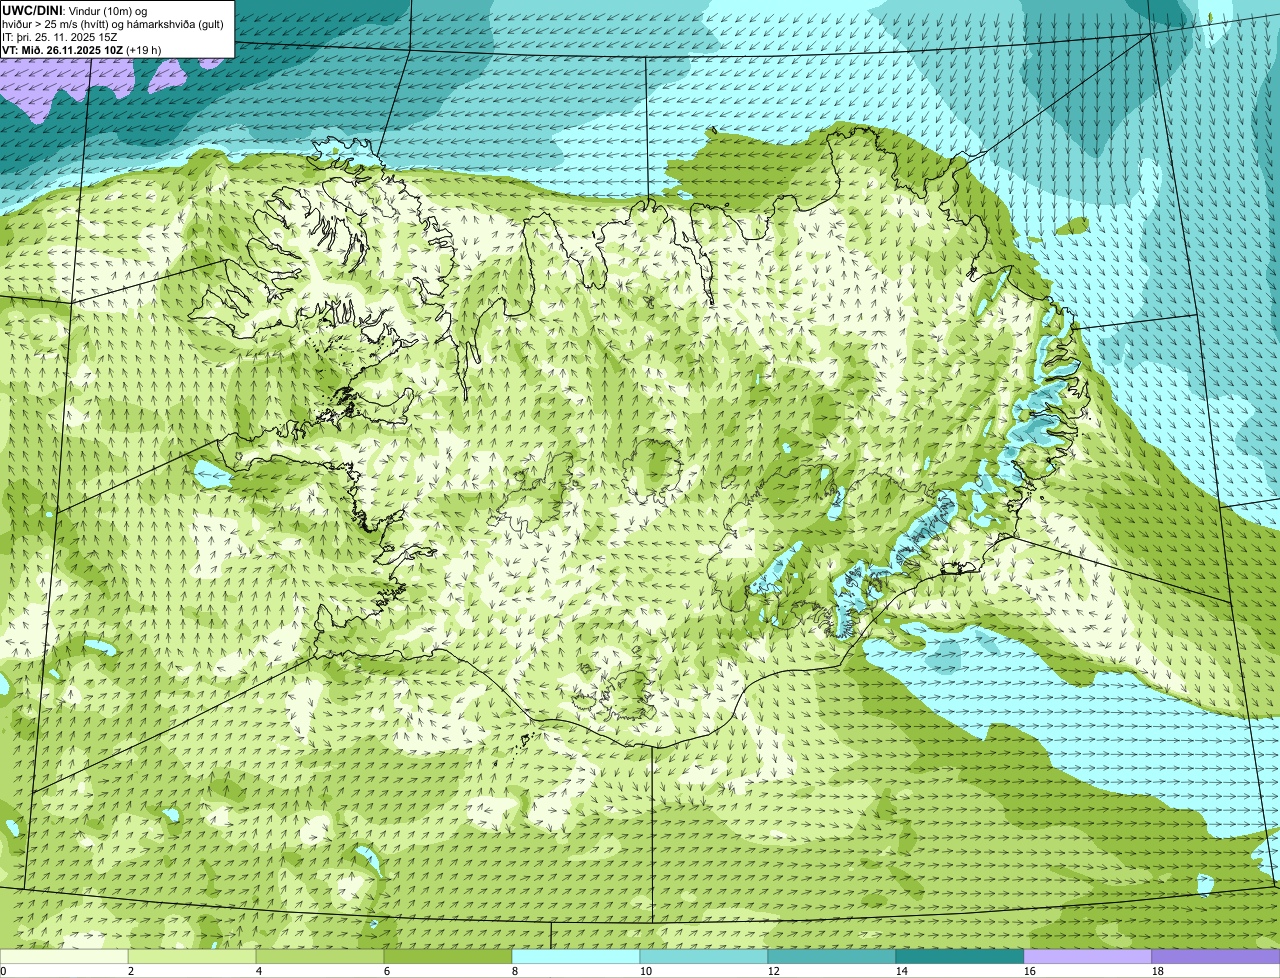
Task: Click the legend scale label '12'
Action: click(x=774, y=971)
